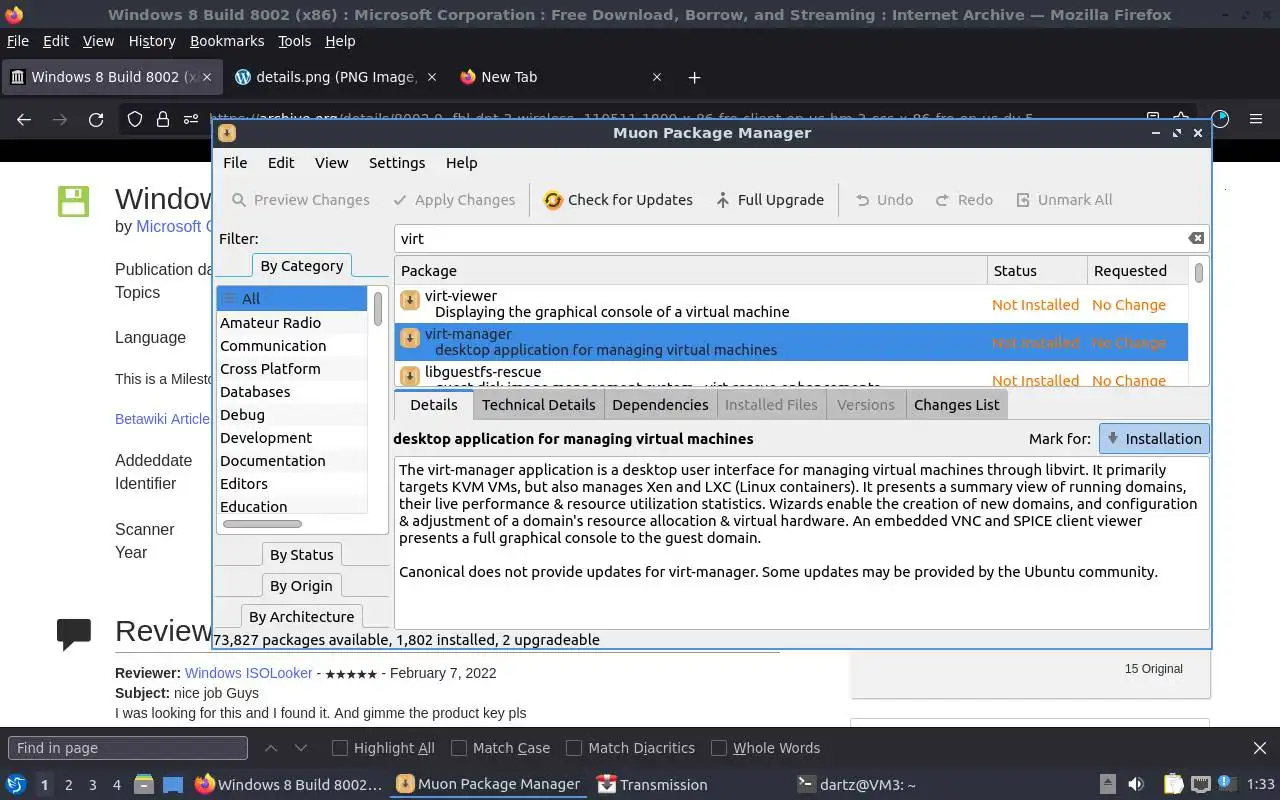This screenshot has height=800, width=1280.
Task: Start a Full Upgrade in Muon
Action: pyautogui.click(x=769, y=200)
